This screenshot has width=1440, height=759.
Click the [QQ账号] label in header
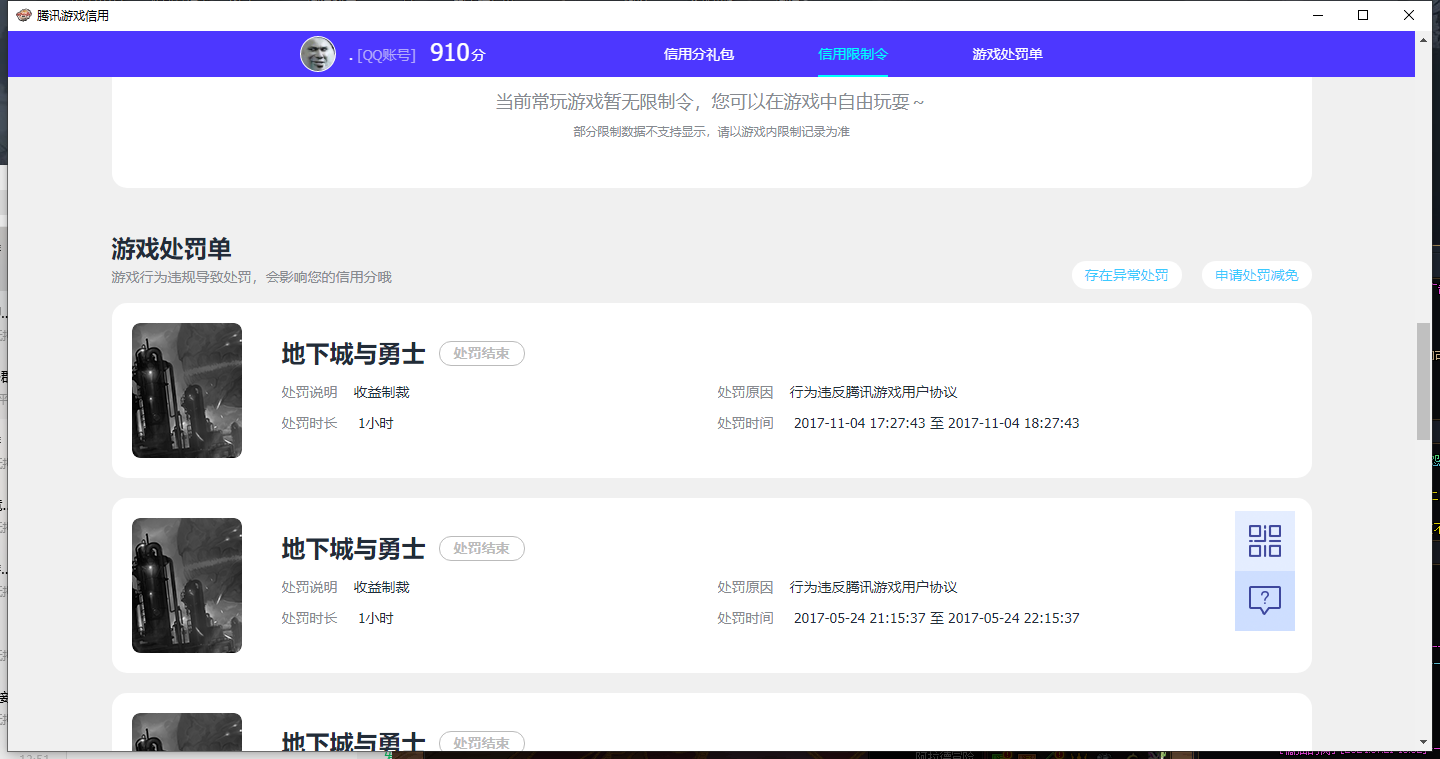[386, 55]
